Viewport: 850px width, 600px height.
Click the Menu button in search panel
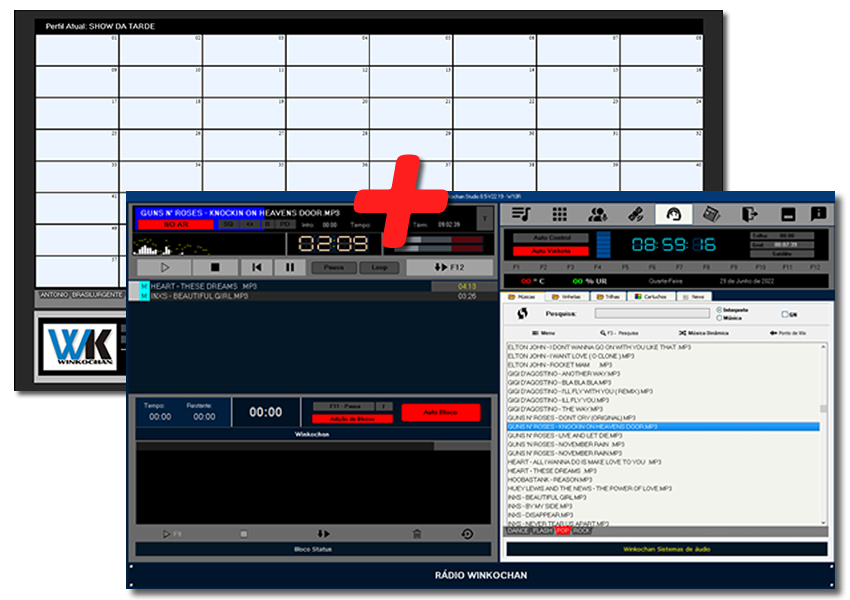(x=544, y=333)
